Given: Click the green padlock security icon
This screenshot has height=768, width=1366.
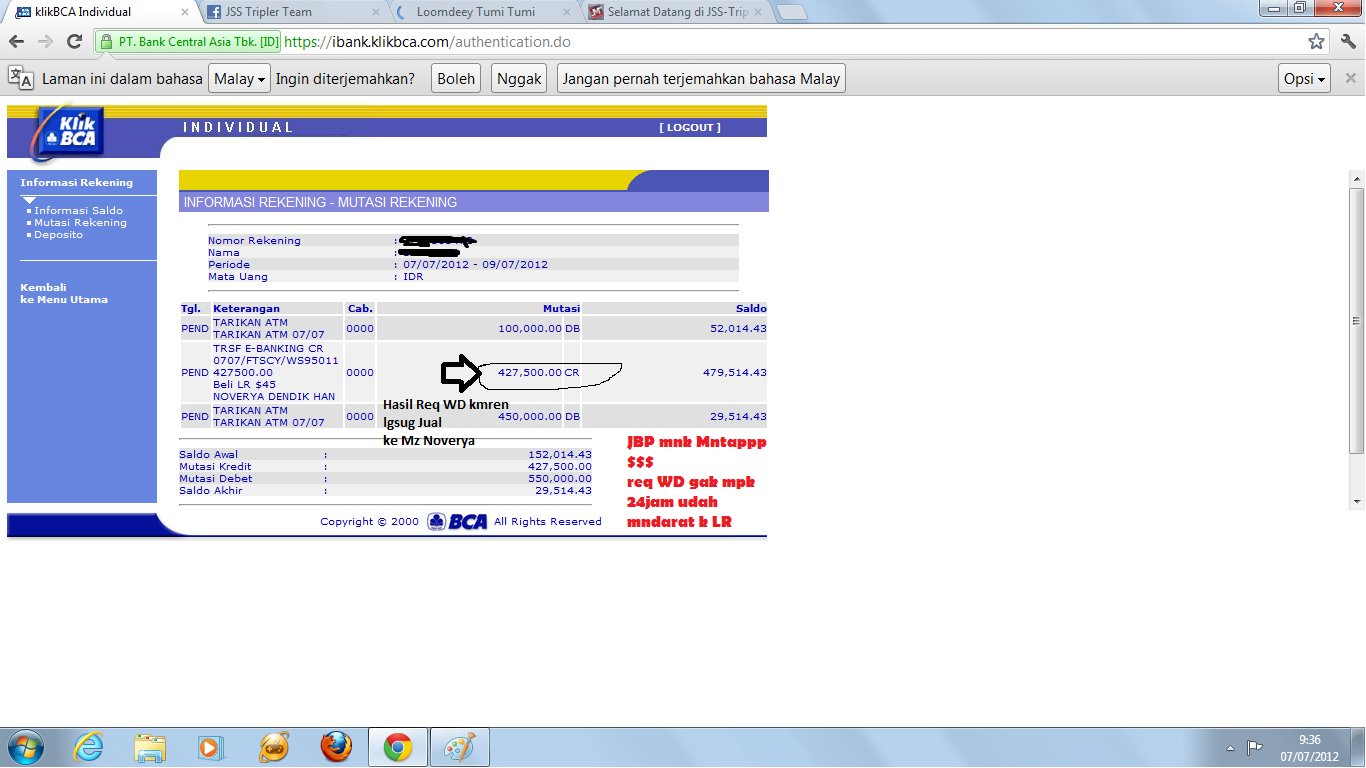Looking at the screenshot, I should (106, 43).
